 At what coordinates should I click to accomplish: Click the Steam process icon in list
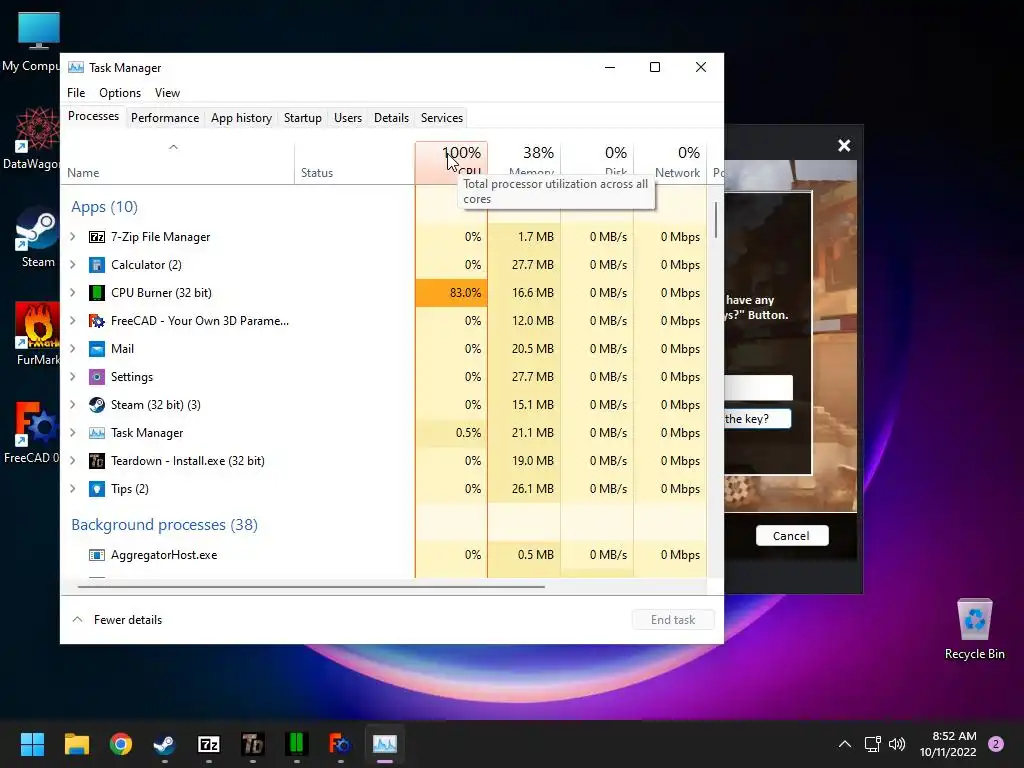(97, 405)
